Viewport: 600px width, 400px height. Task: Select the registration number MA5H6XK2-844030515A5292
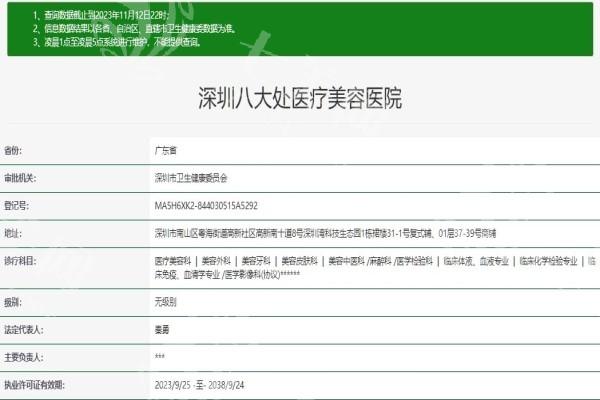tap(206, 206)
